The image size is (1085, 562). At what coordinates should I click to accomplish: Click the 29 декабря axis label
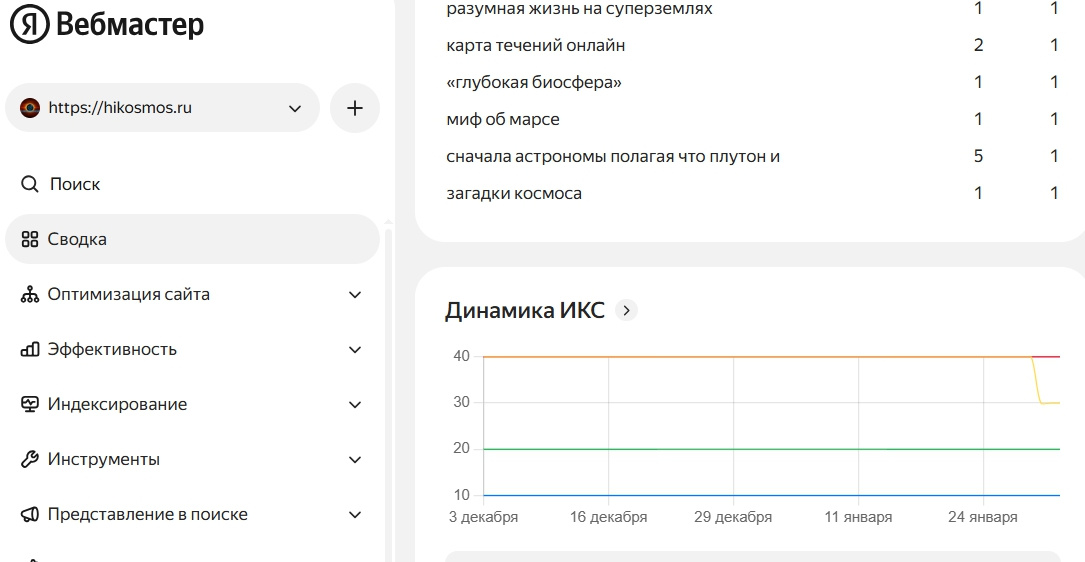(x=733, y=517)
